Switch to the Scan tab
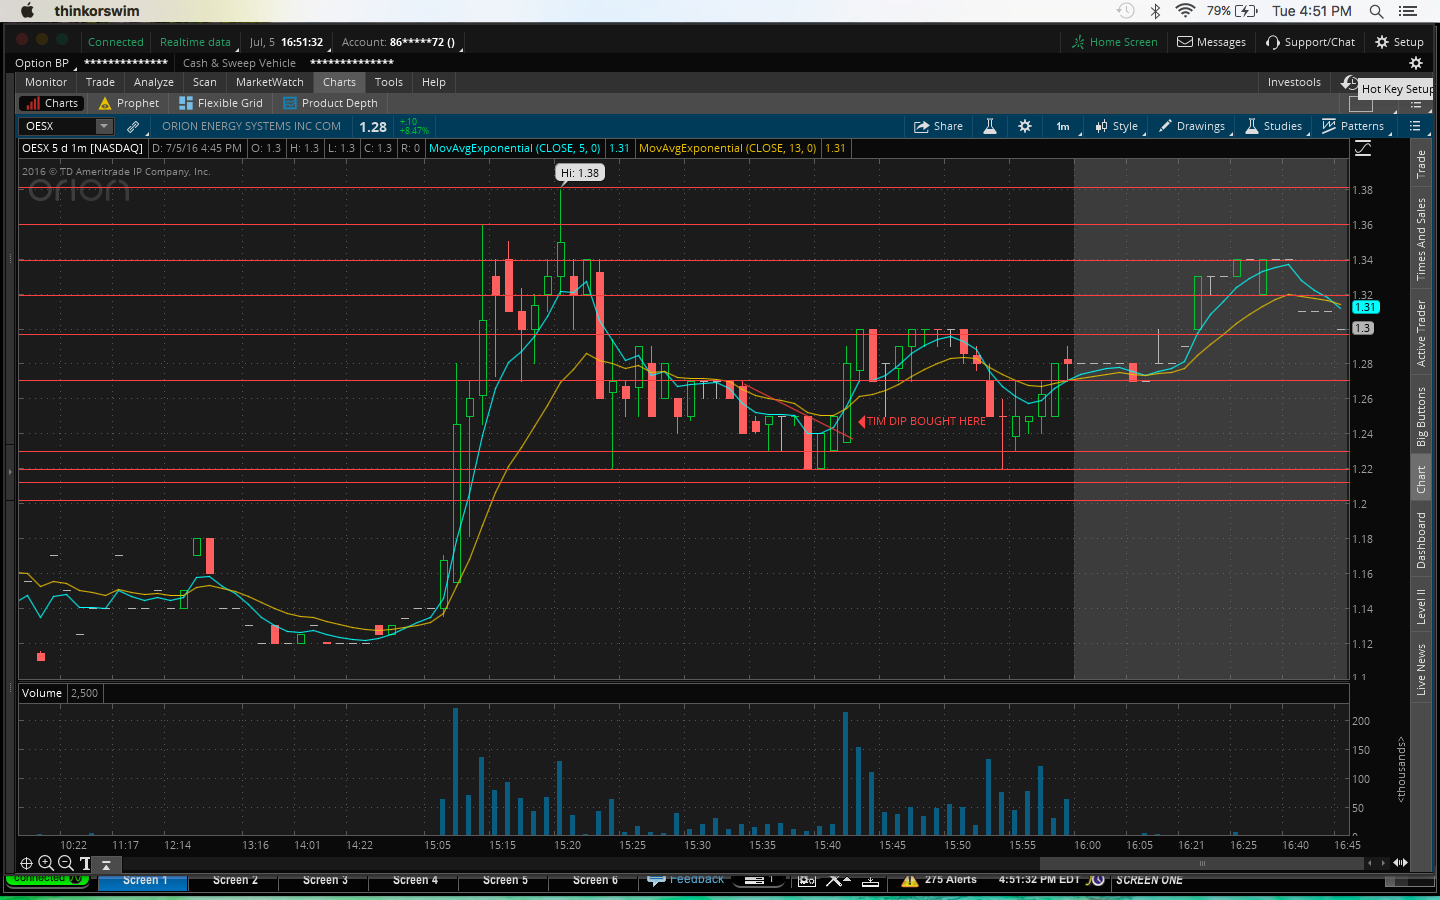Image resolution: width=1440 pixels, height=900 pixels. pos(205,82)
